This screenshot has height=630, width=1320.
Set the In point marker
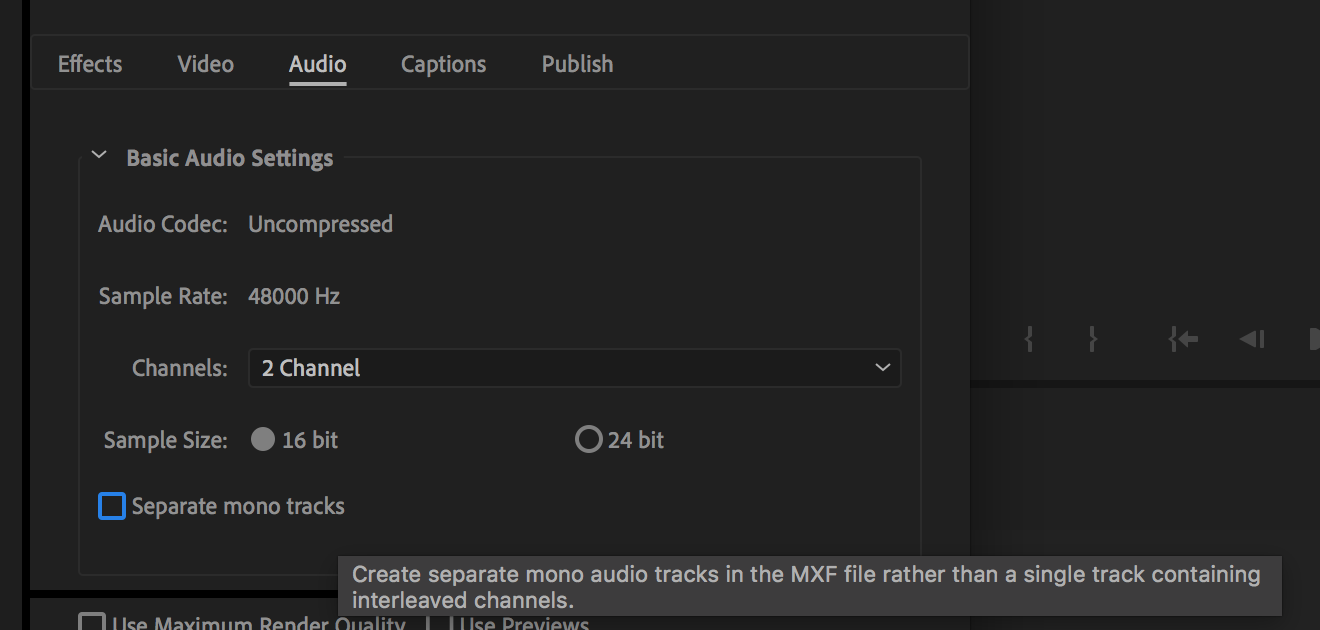[1027, 339]
